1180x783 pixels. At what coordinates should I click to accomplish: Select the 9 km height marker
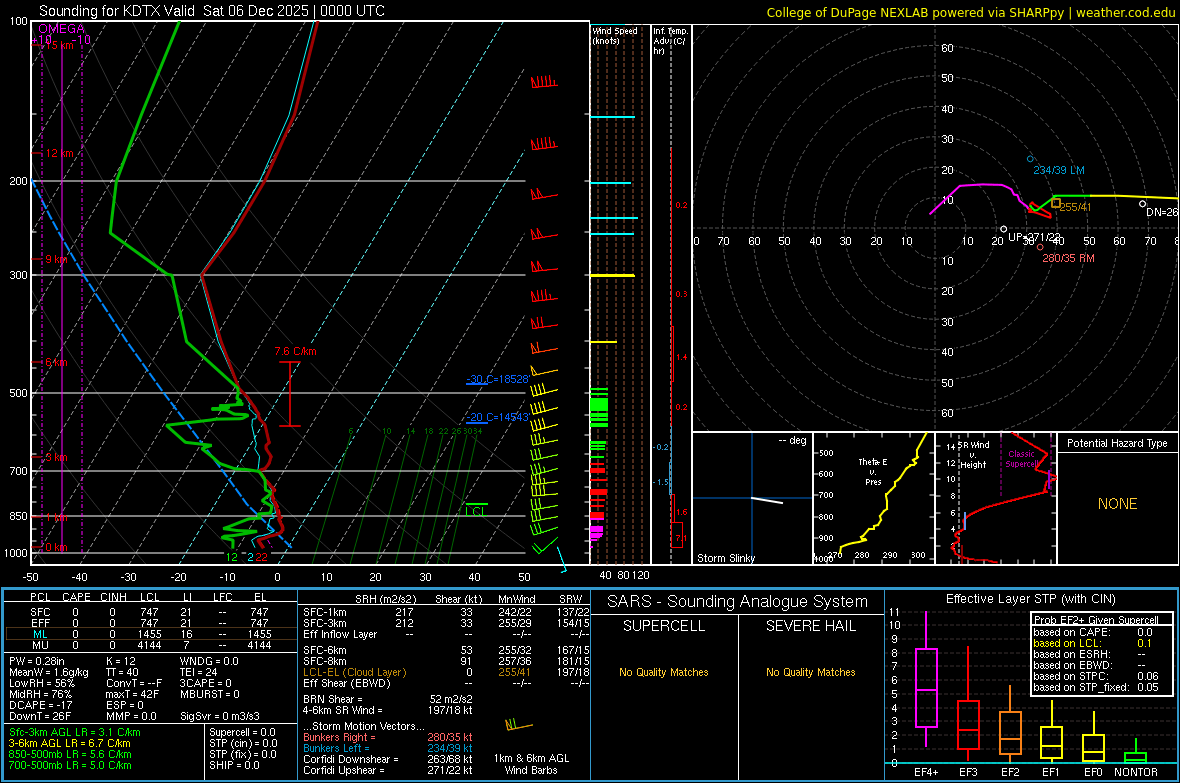(x=56, y=259)
